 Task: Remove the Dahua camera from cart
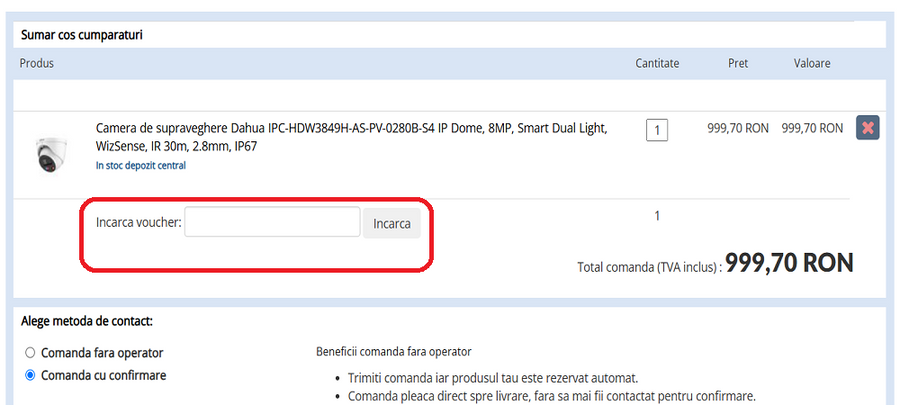(x=867, y=128)
